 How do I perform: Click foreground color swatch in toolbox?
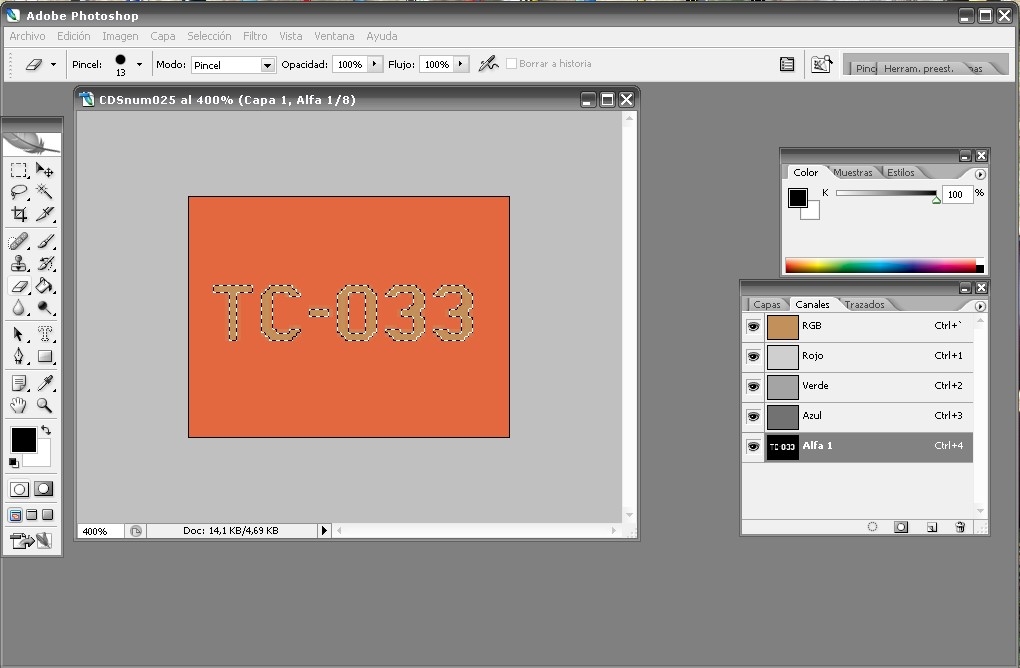(x=23, y=440)
